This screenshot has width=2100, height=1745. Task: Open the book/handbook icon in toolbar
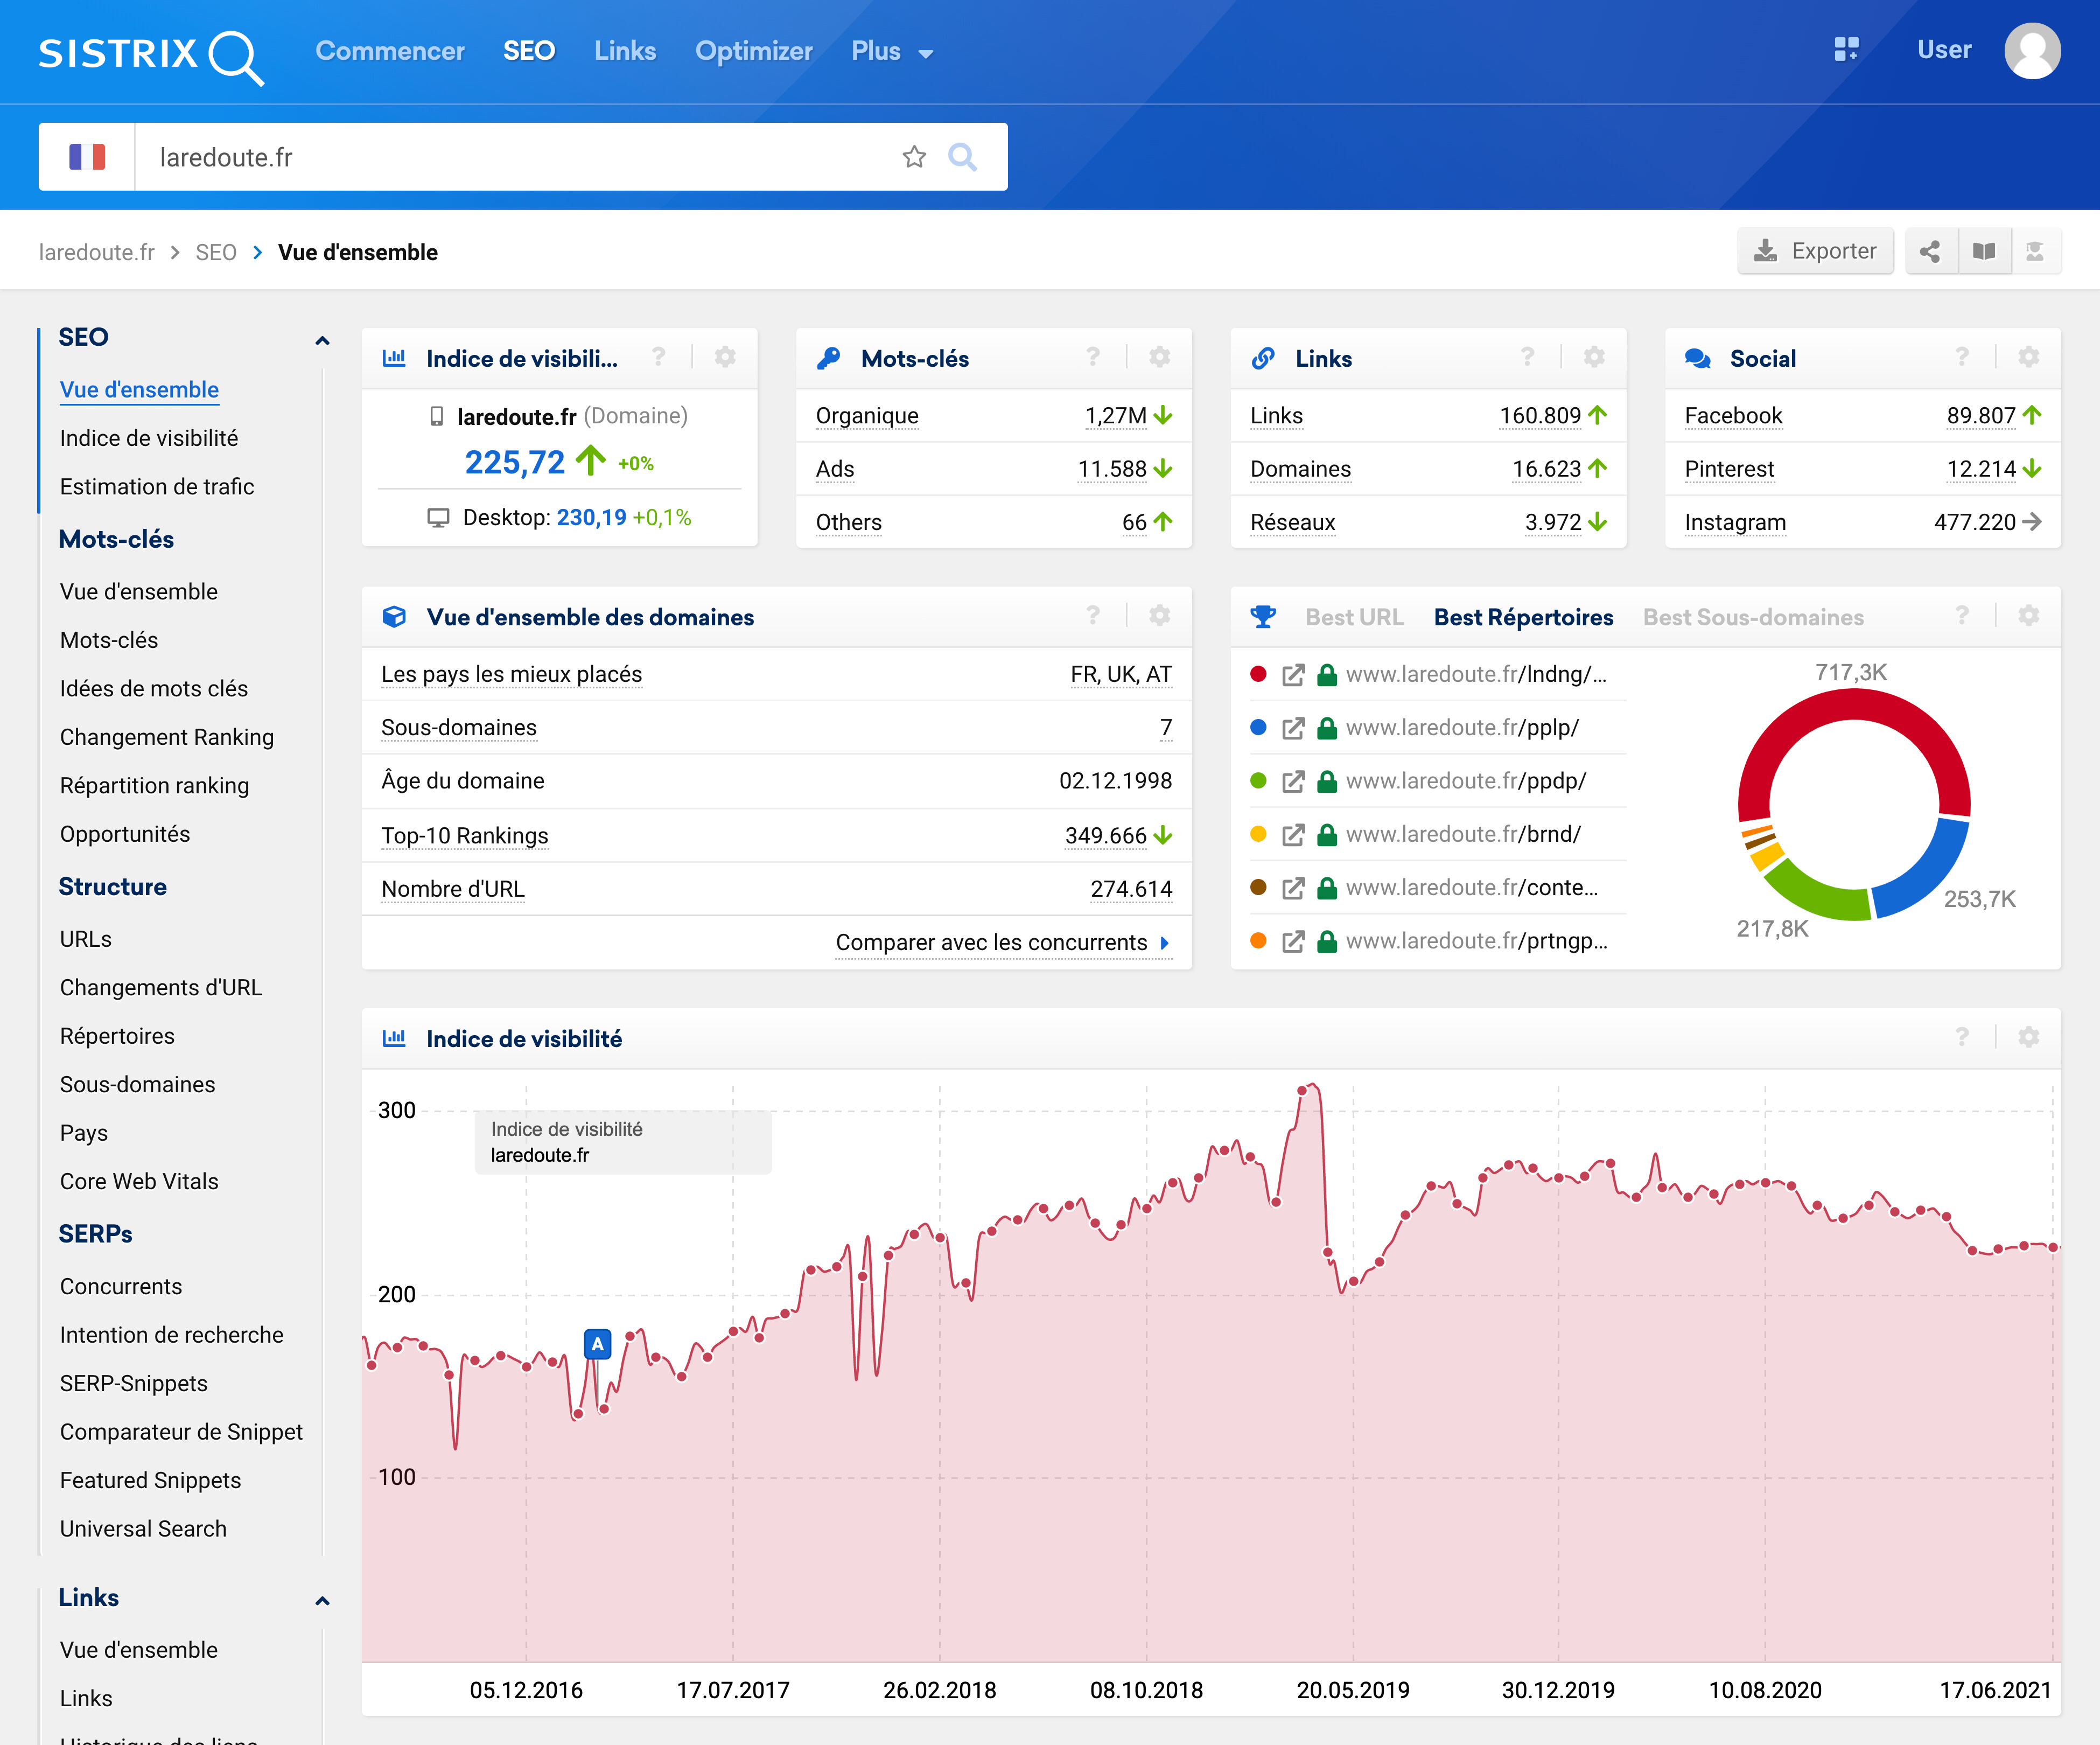coord(1984,251)
